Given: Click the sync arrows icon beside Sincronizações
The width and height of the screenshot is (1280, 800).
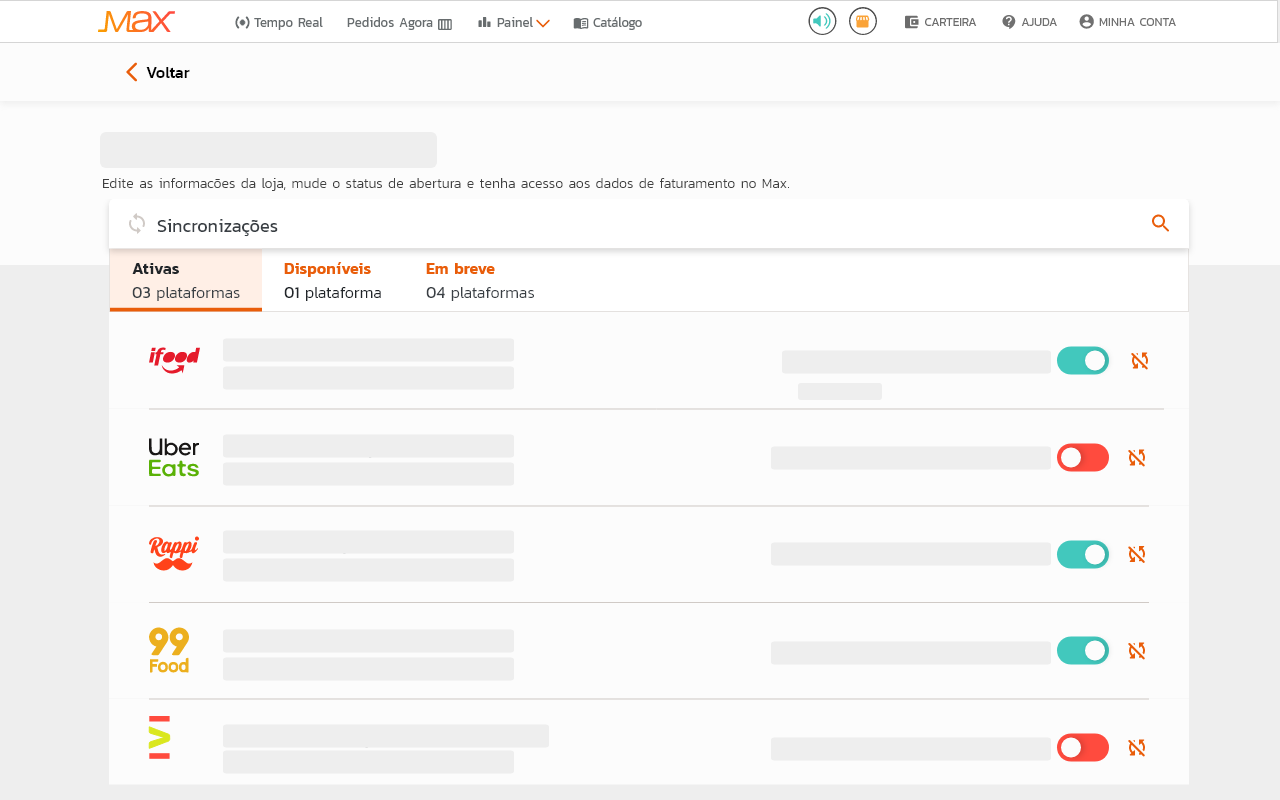Looking at the screenshot, I should pyautogui.click(x=137, y=224).
